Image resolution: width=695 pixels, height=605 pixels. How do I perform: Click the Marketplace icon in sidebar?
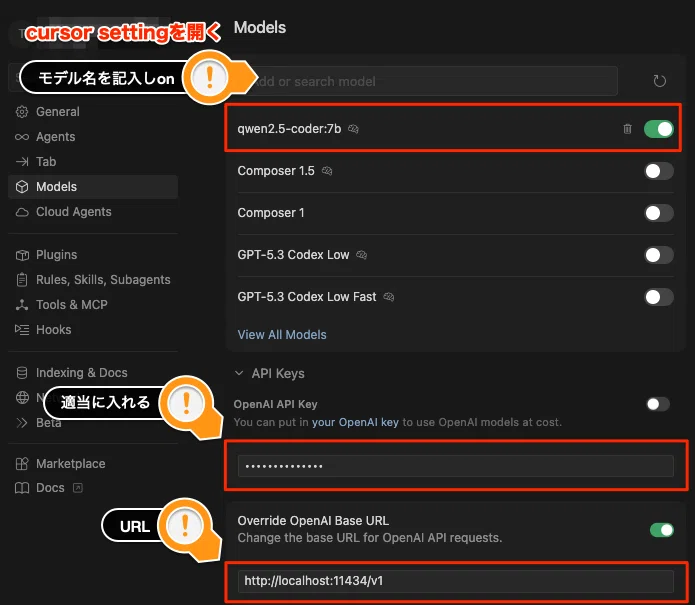(x=22, y=464)
